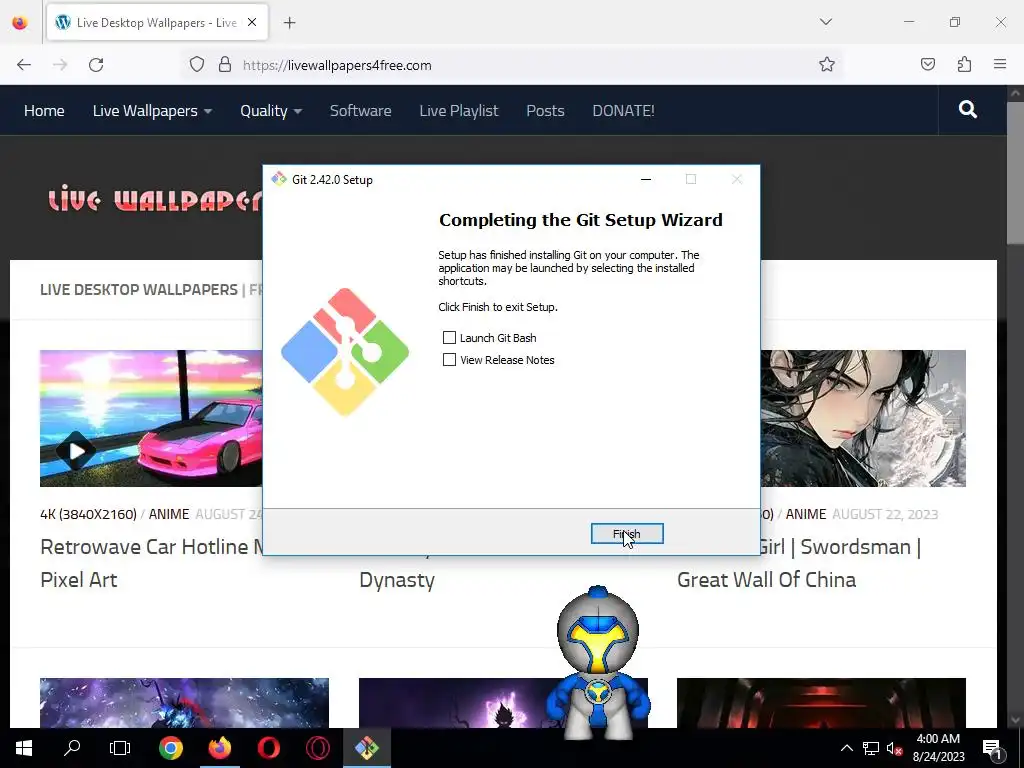
Task: Open the Home menu on the website
Action: coord(44,110)
